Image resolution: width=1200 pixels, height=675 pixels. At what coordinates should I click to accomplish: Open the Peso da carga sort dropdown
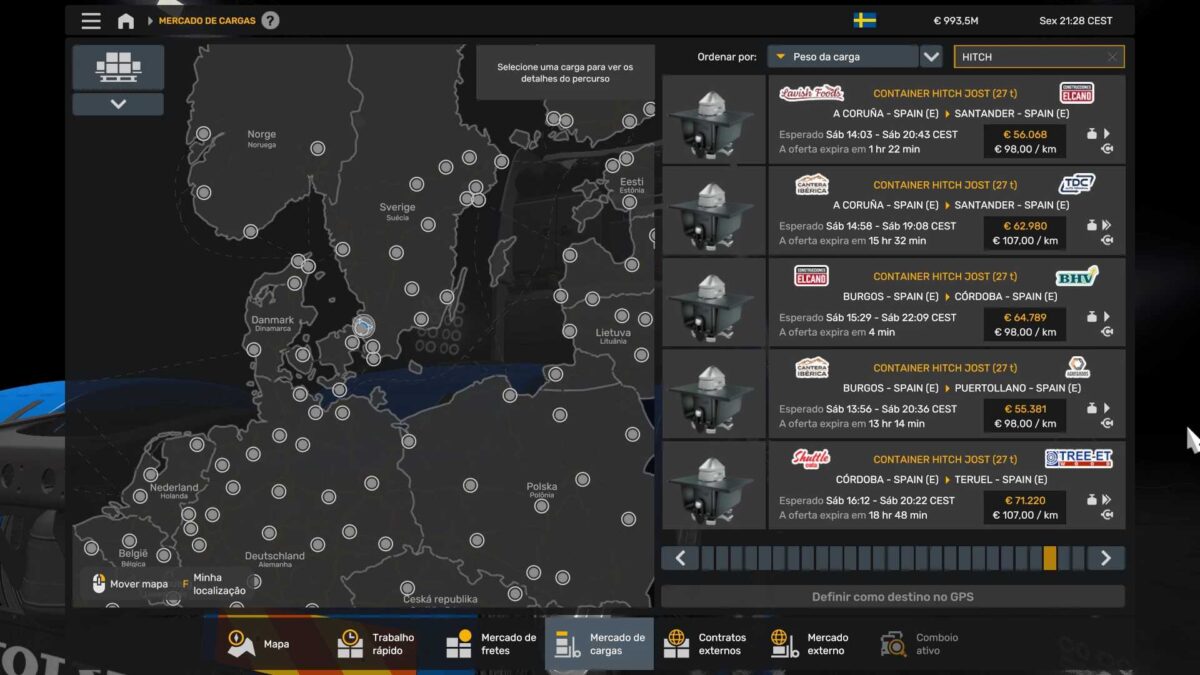pyautogui.click(x=842, y=57)
